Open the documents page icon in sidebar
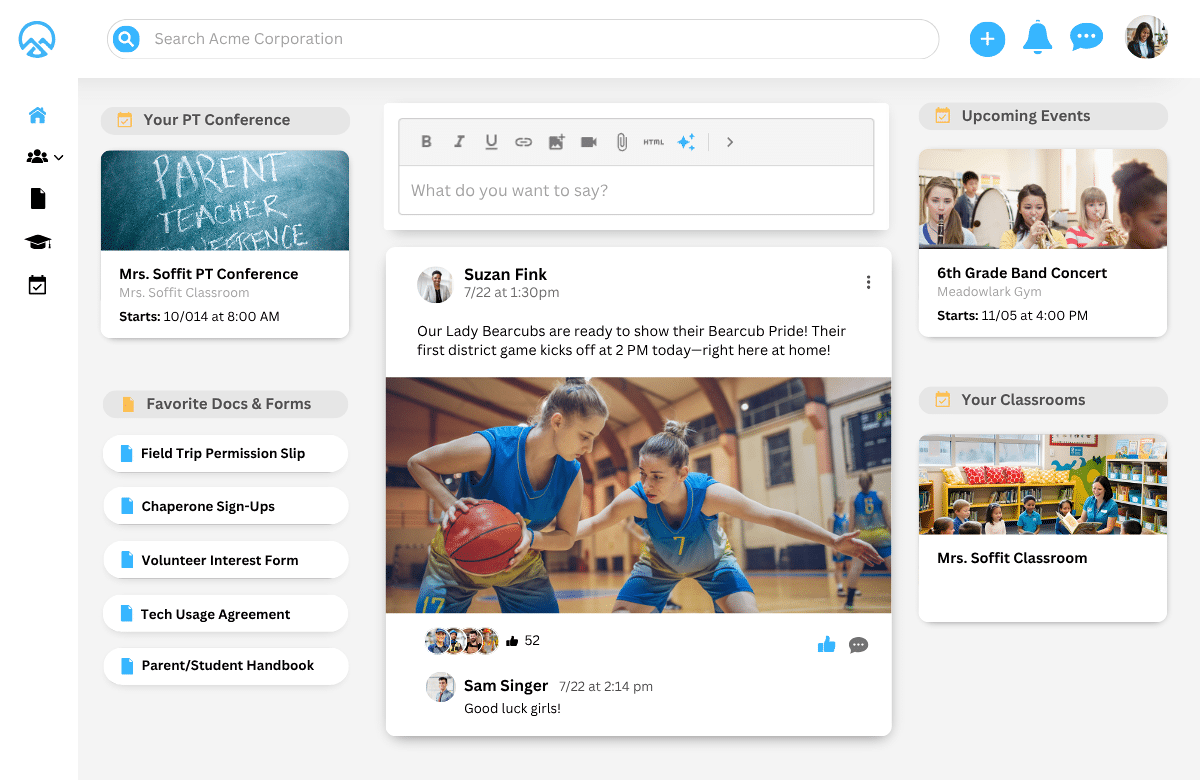This screenshot has height=780, width=1200. point(38,199)
